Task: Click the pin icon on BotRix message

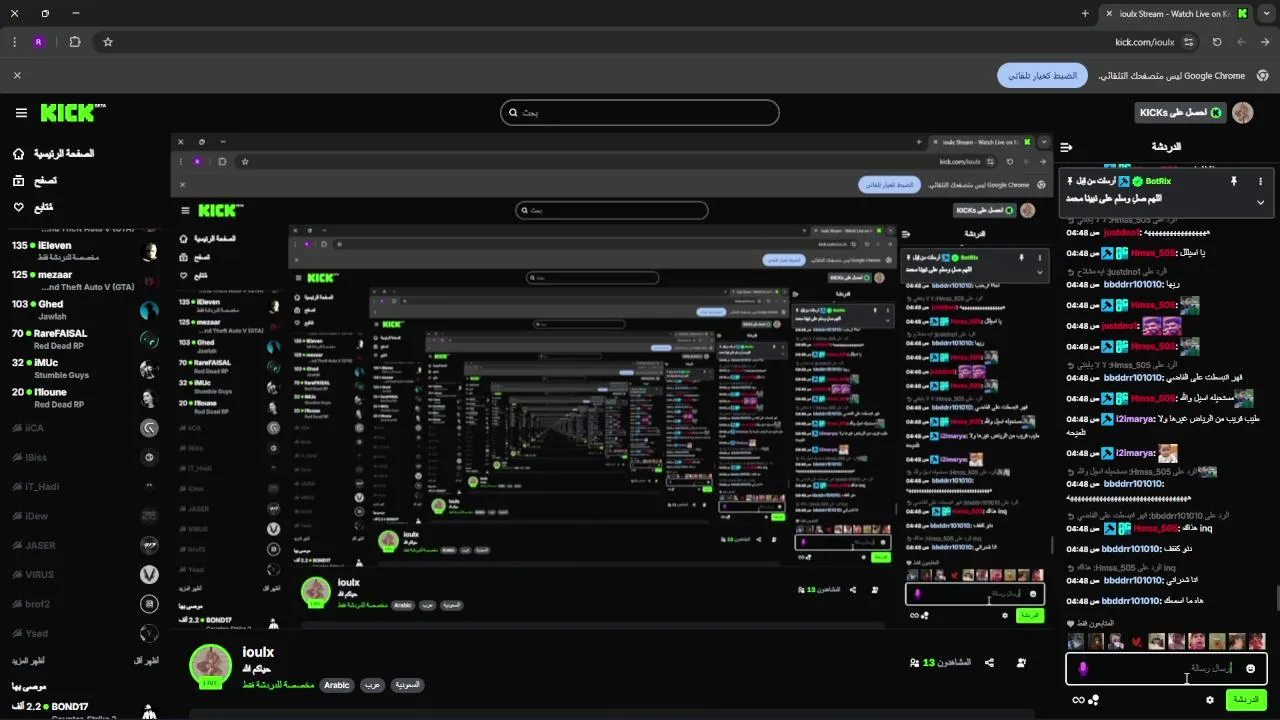Action: point(1234,181)
